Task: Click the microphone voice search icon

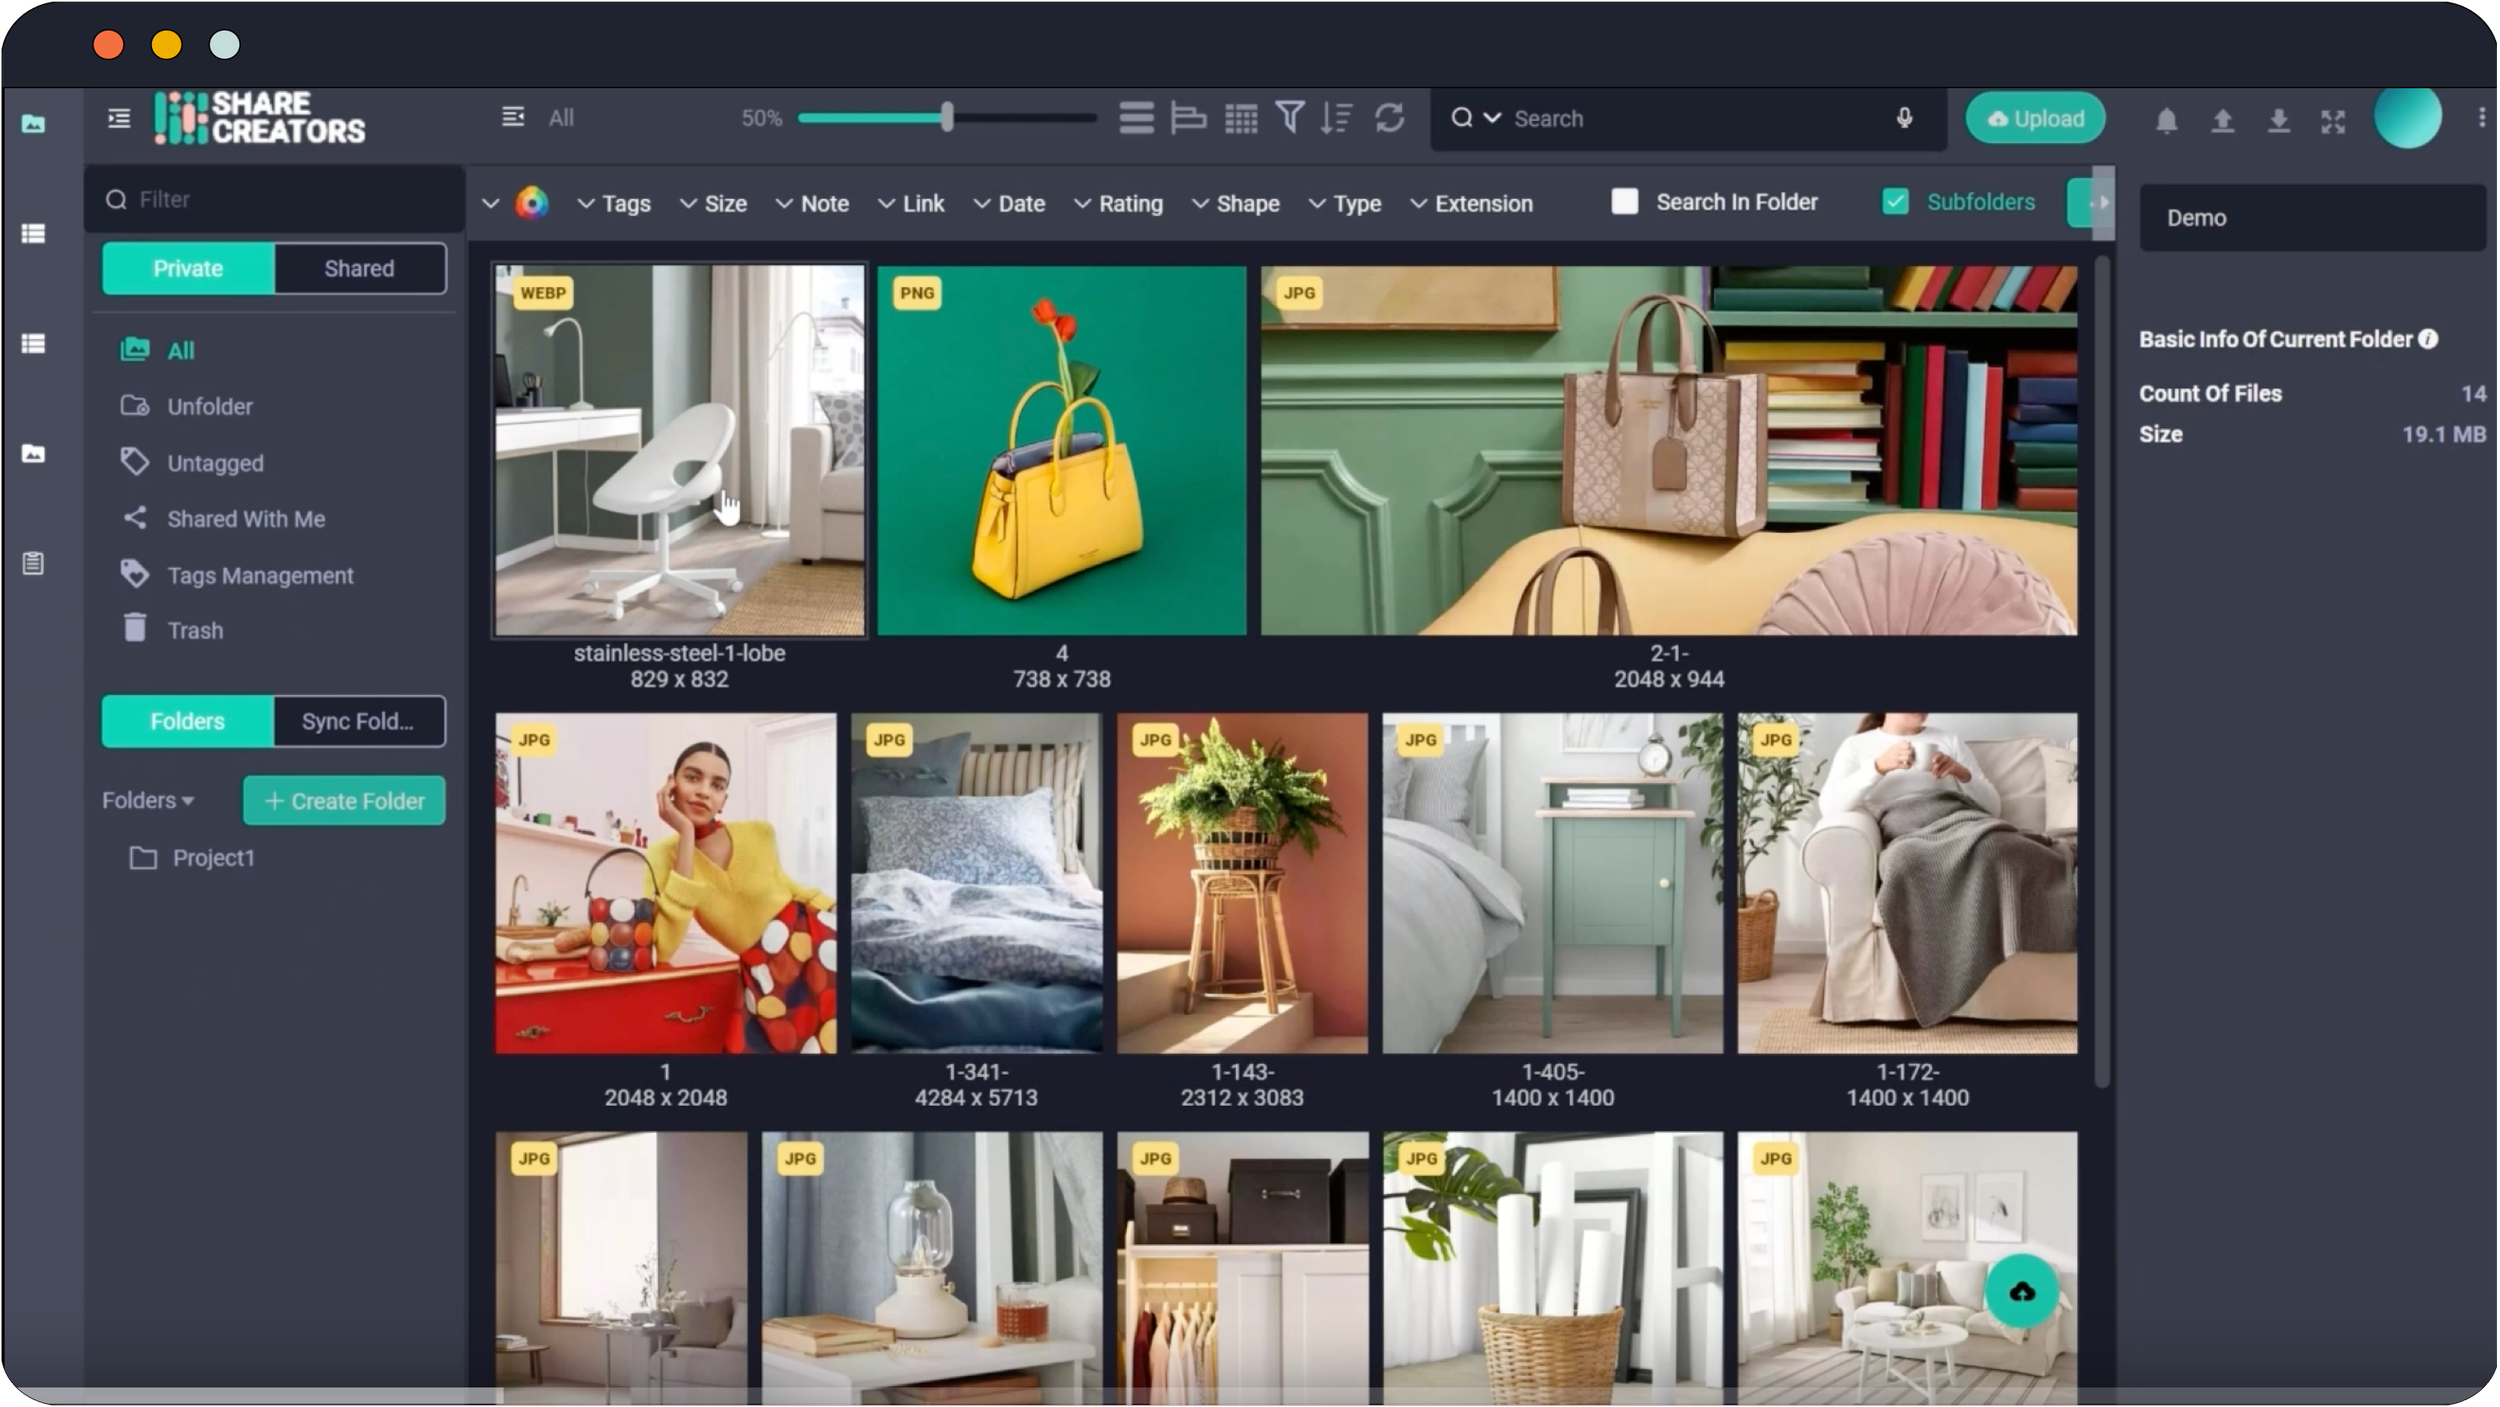Action: click(x=1904, y=118)
